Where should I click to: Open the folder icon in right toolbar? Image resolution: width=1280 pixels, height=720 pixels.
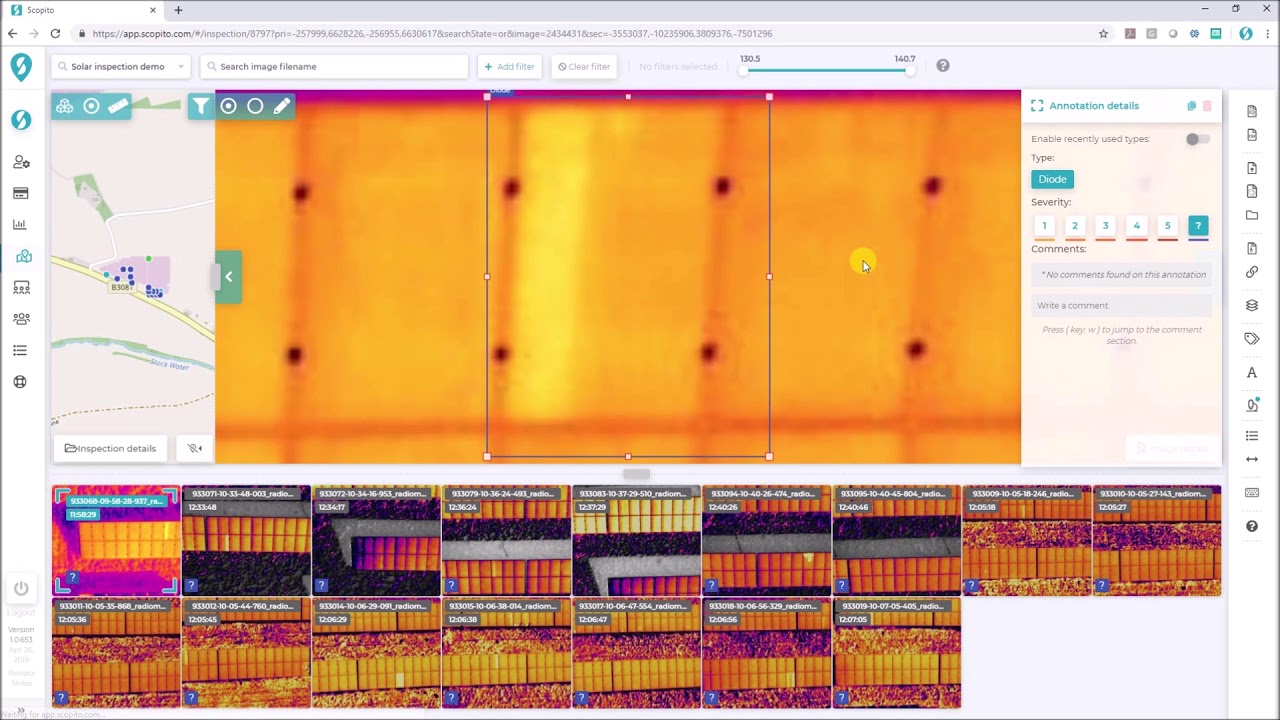point(1252,215)
